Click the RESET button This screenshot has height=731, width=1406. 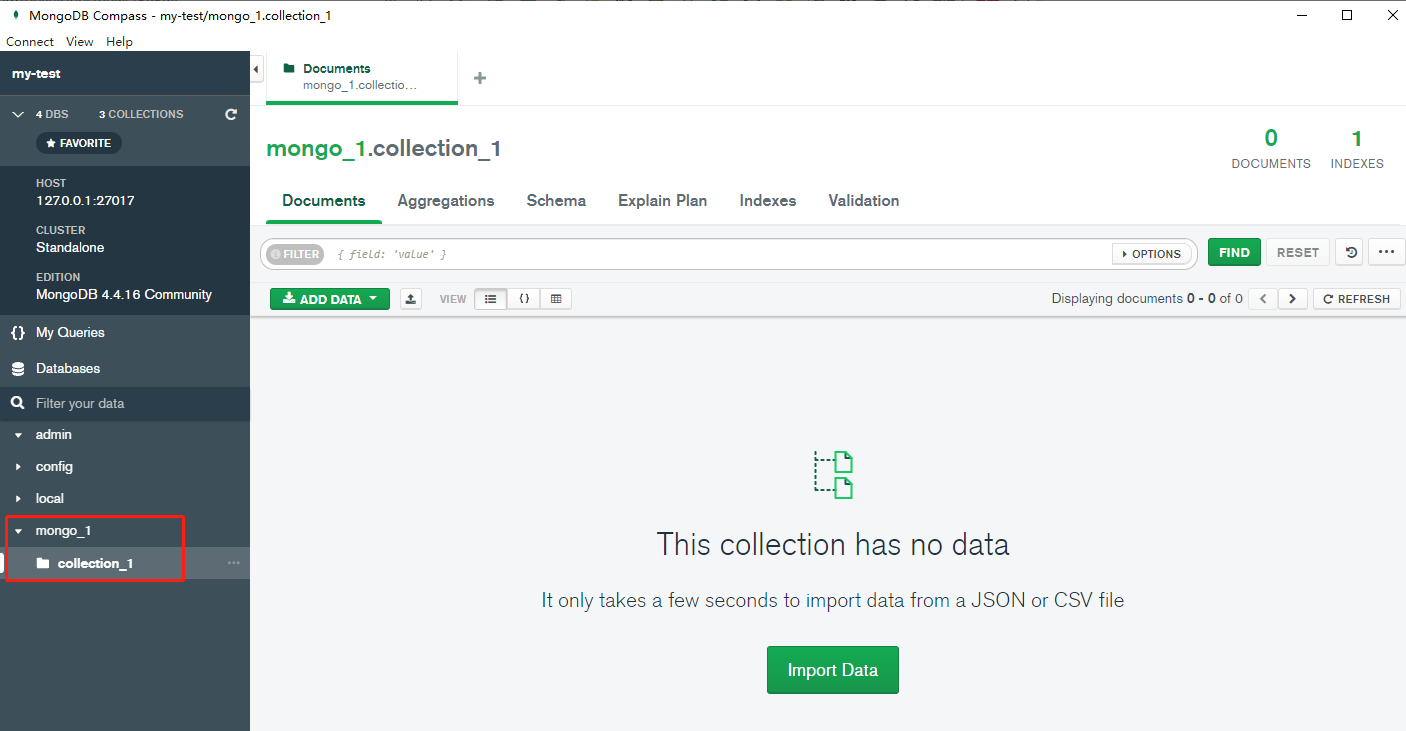1297,252
